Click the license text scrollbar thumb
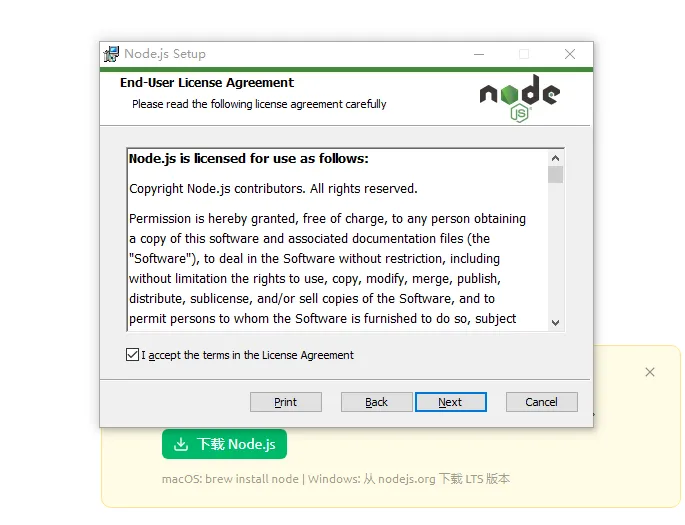685x525 pixels. pos(555,174)
